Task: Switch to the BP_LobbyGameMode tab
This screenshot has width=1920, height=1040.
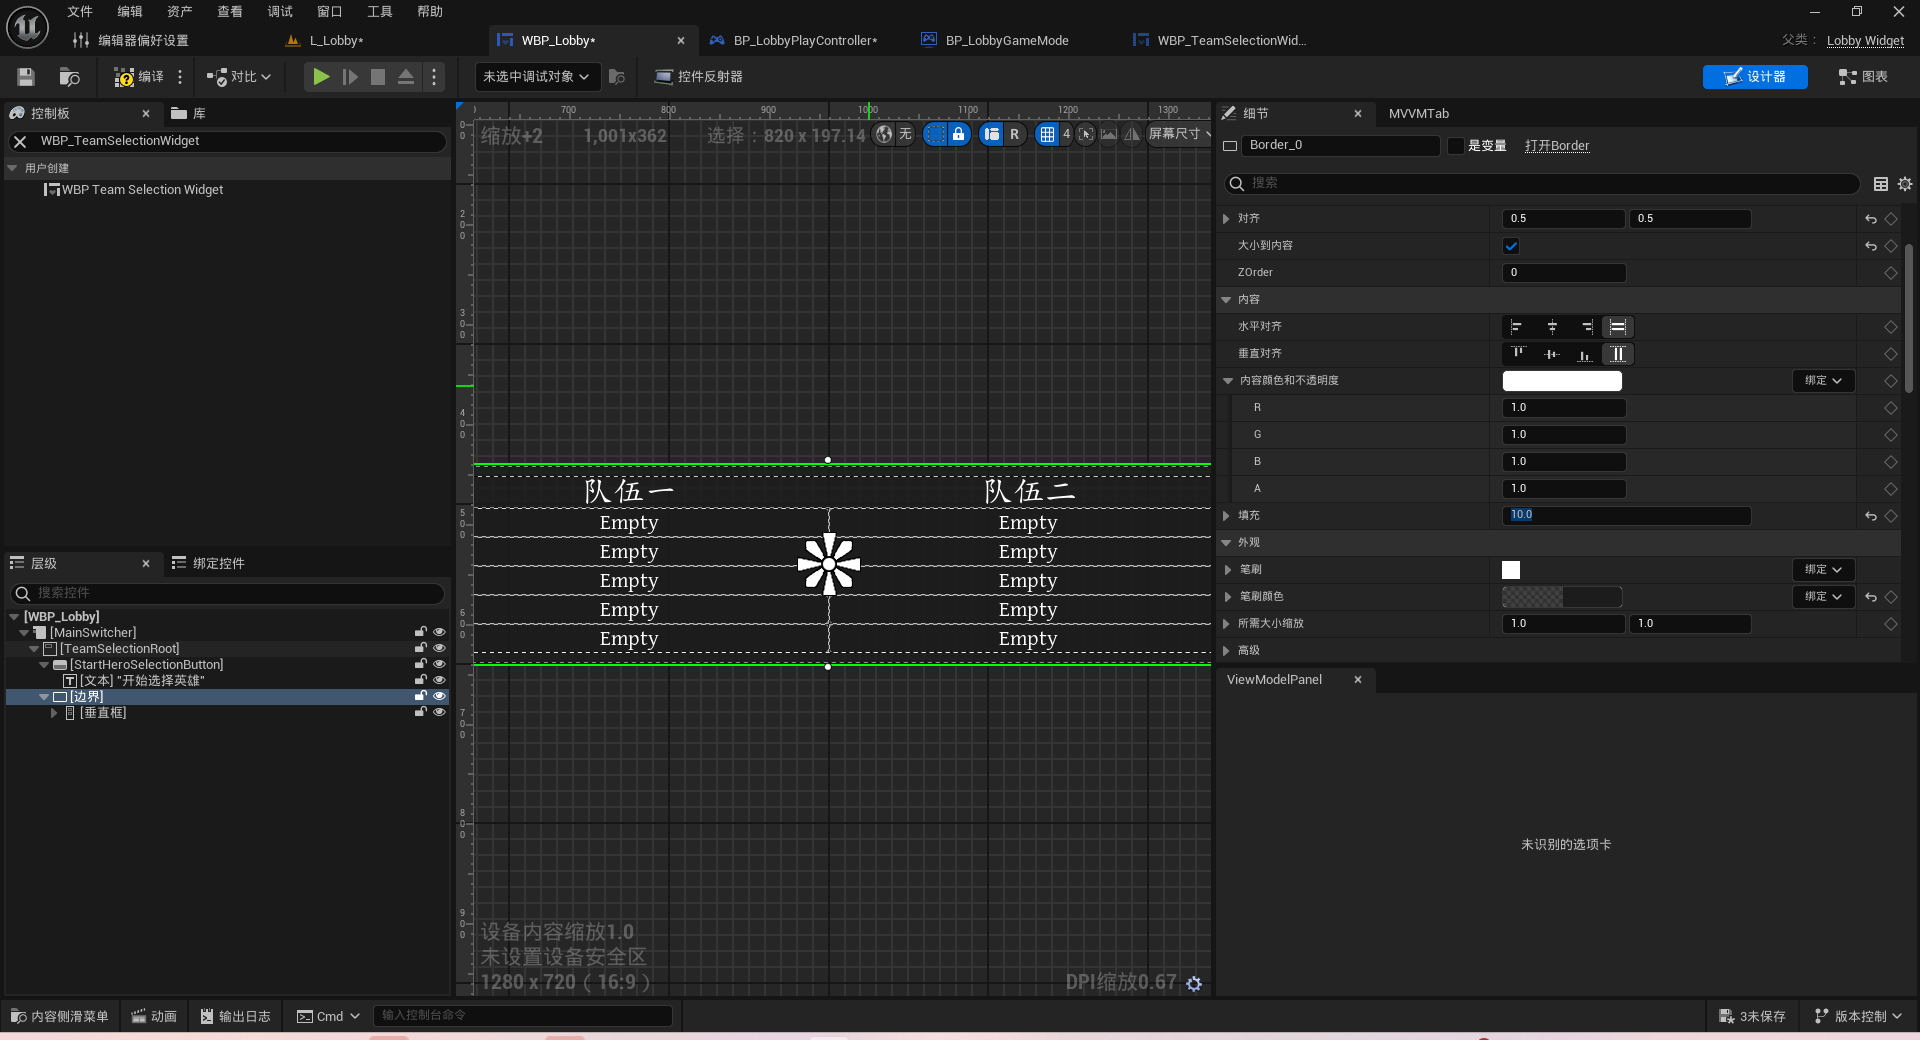Action: (x=1006, y=41)
